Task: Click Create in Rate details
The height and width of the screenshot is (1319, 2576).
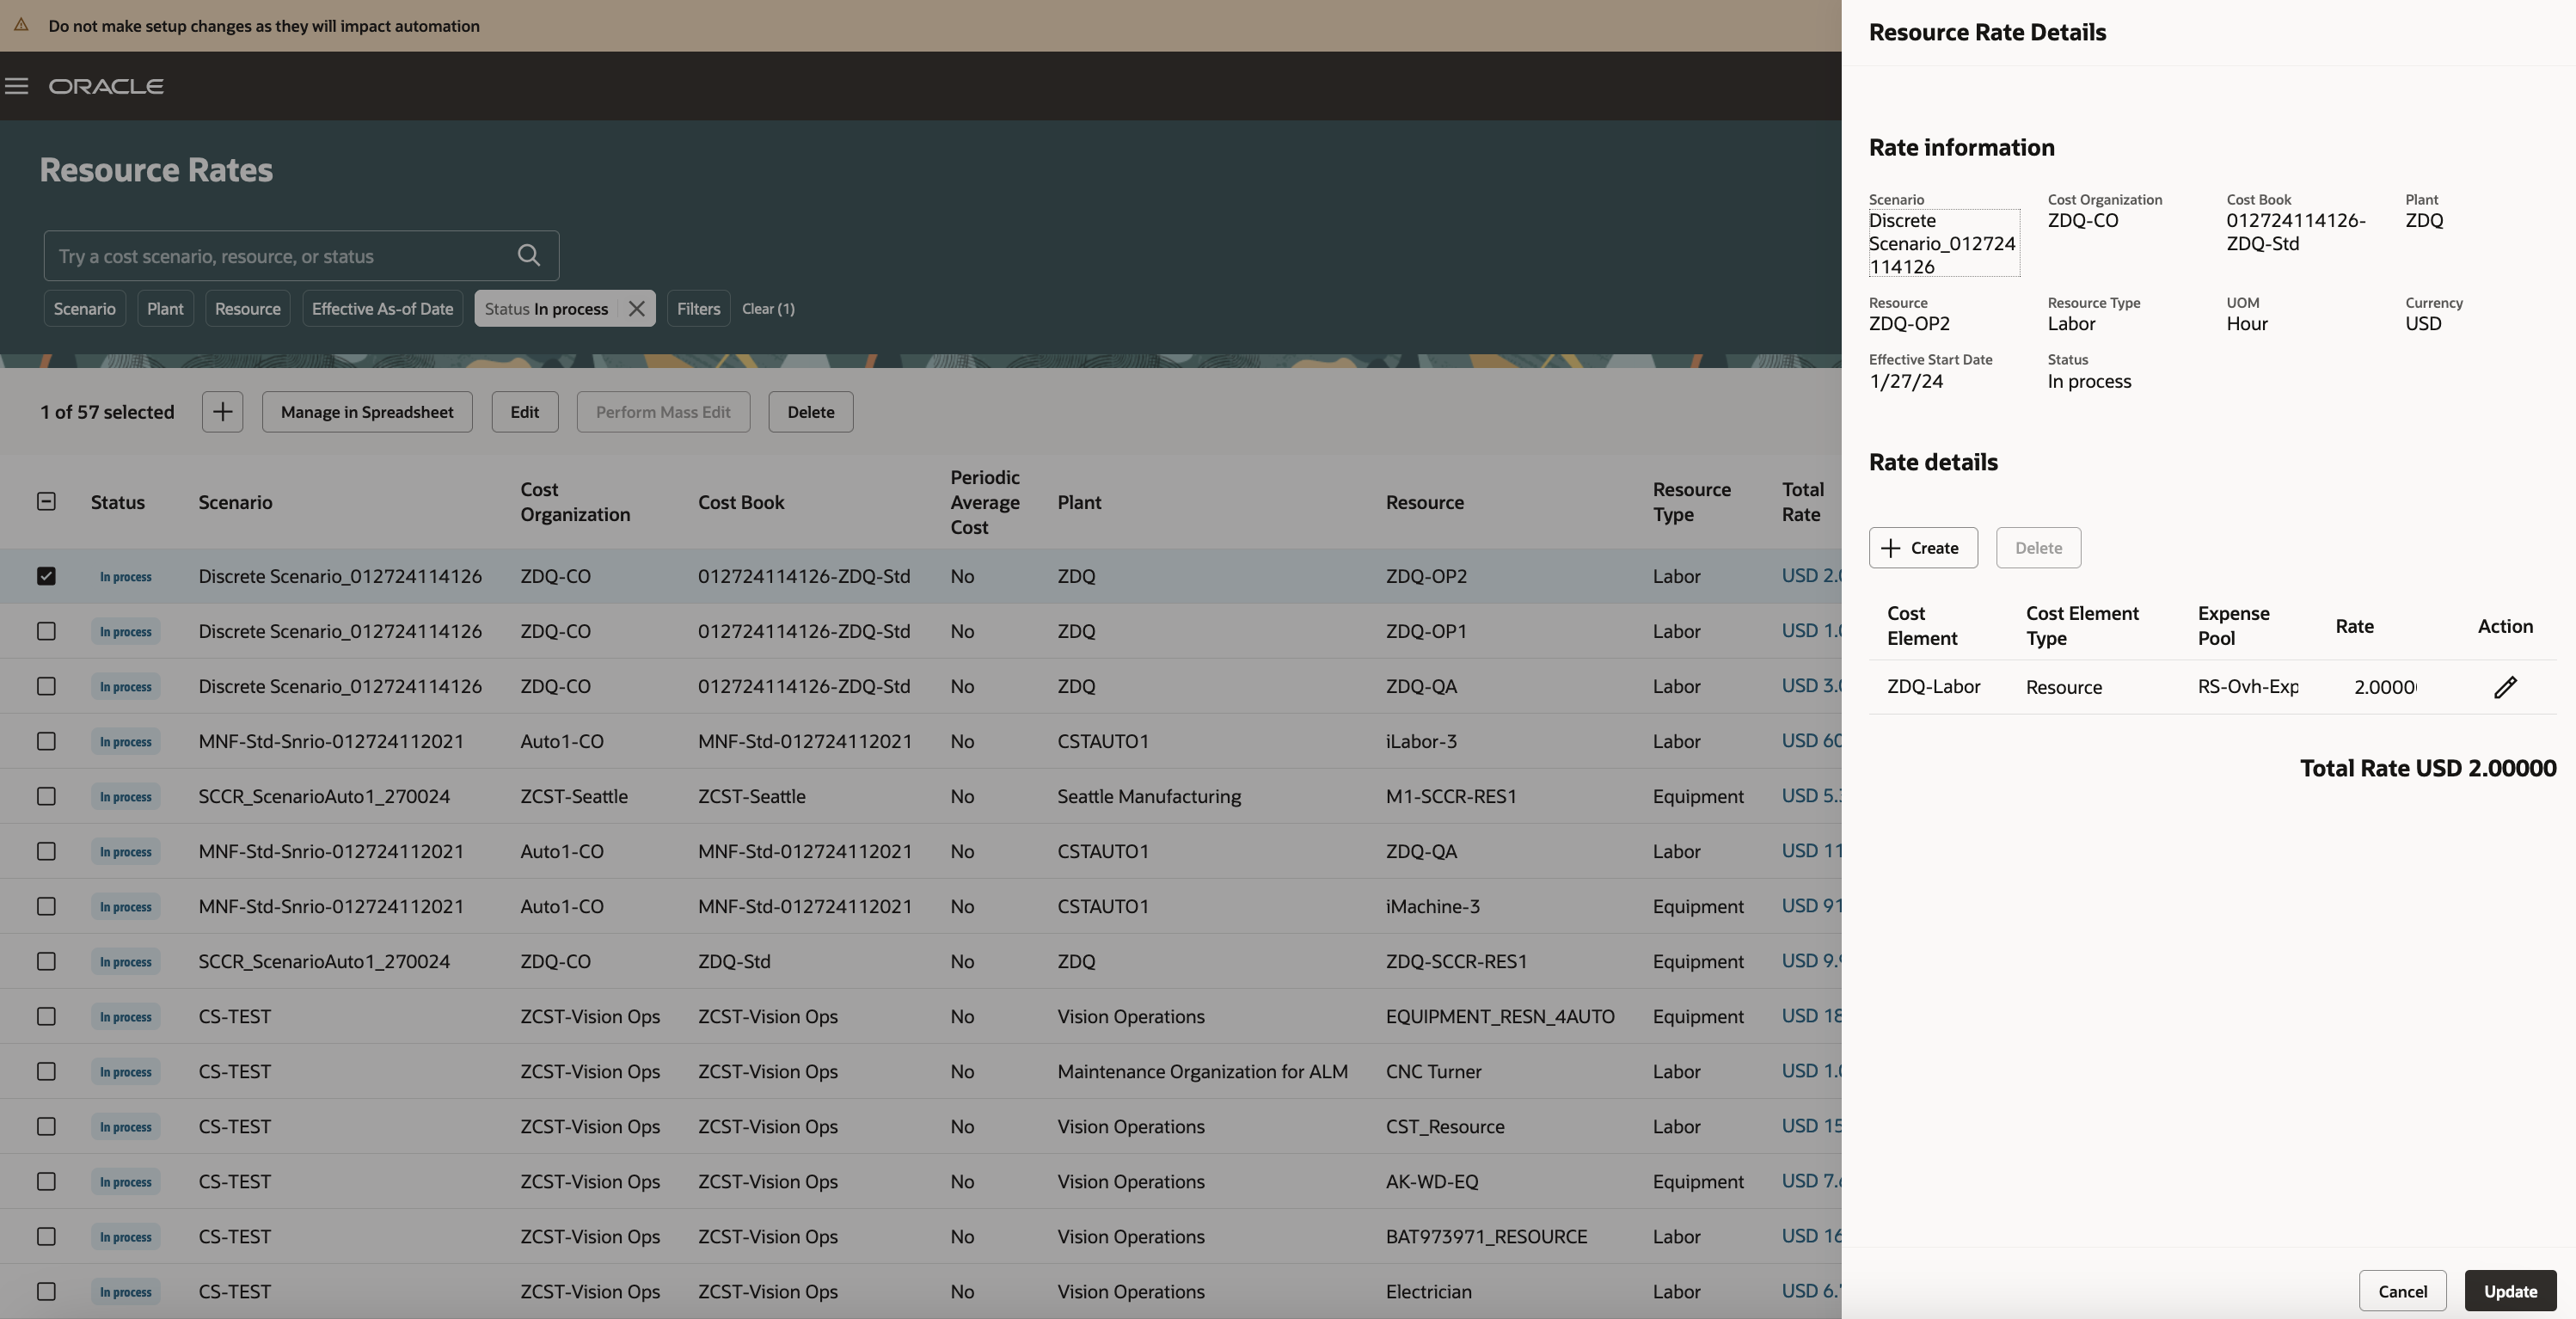Action: [x=1922, y=548]
